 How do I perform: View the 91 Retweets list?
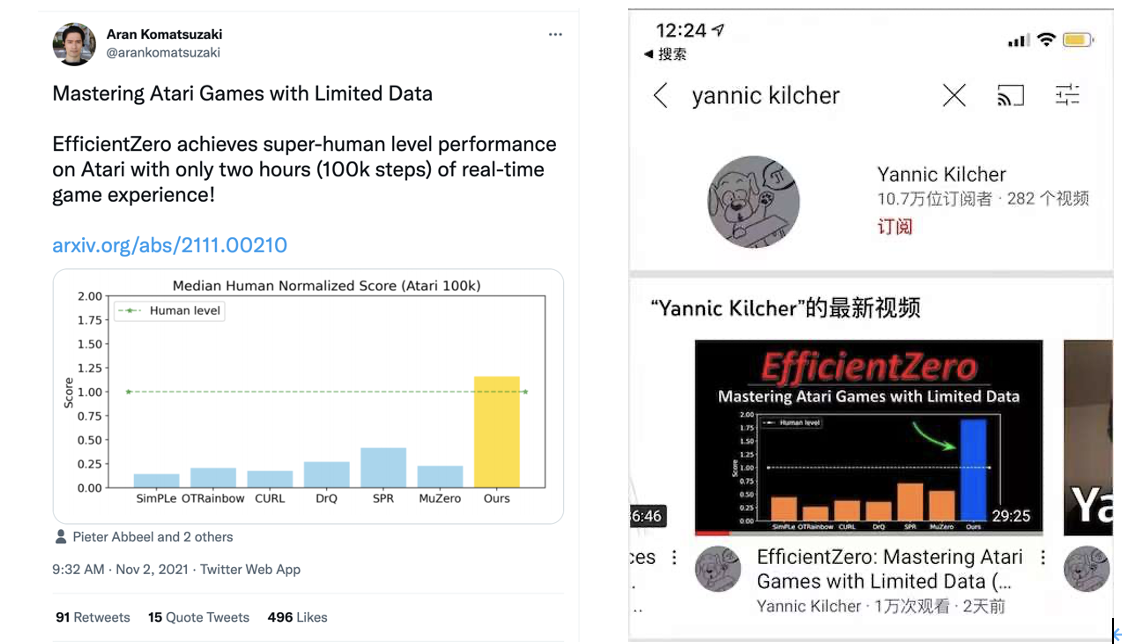[x=93, y=617]
